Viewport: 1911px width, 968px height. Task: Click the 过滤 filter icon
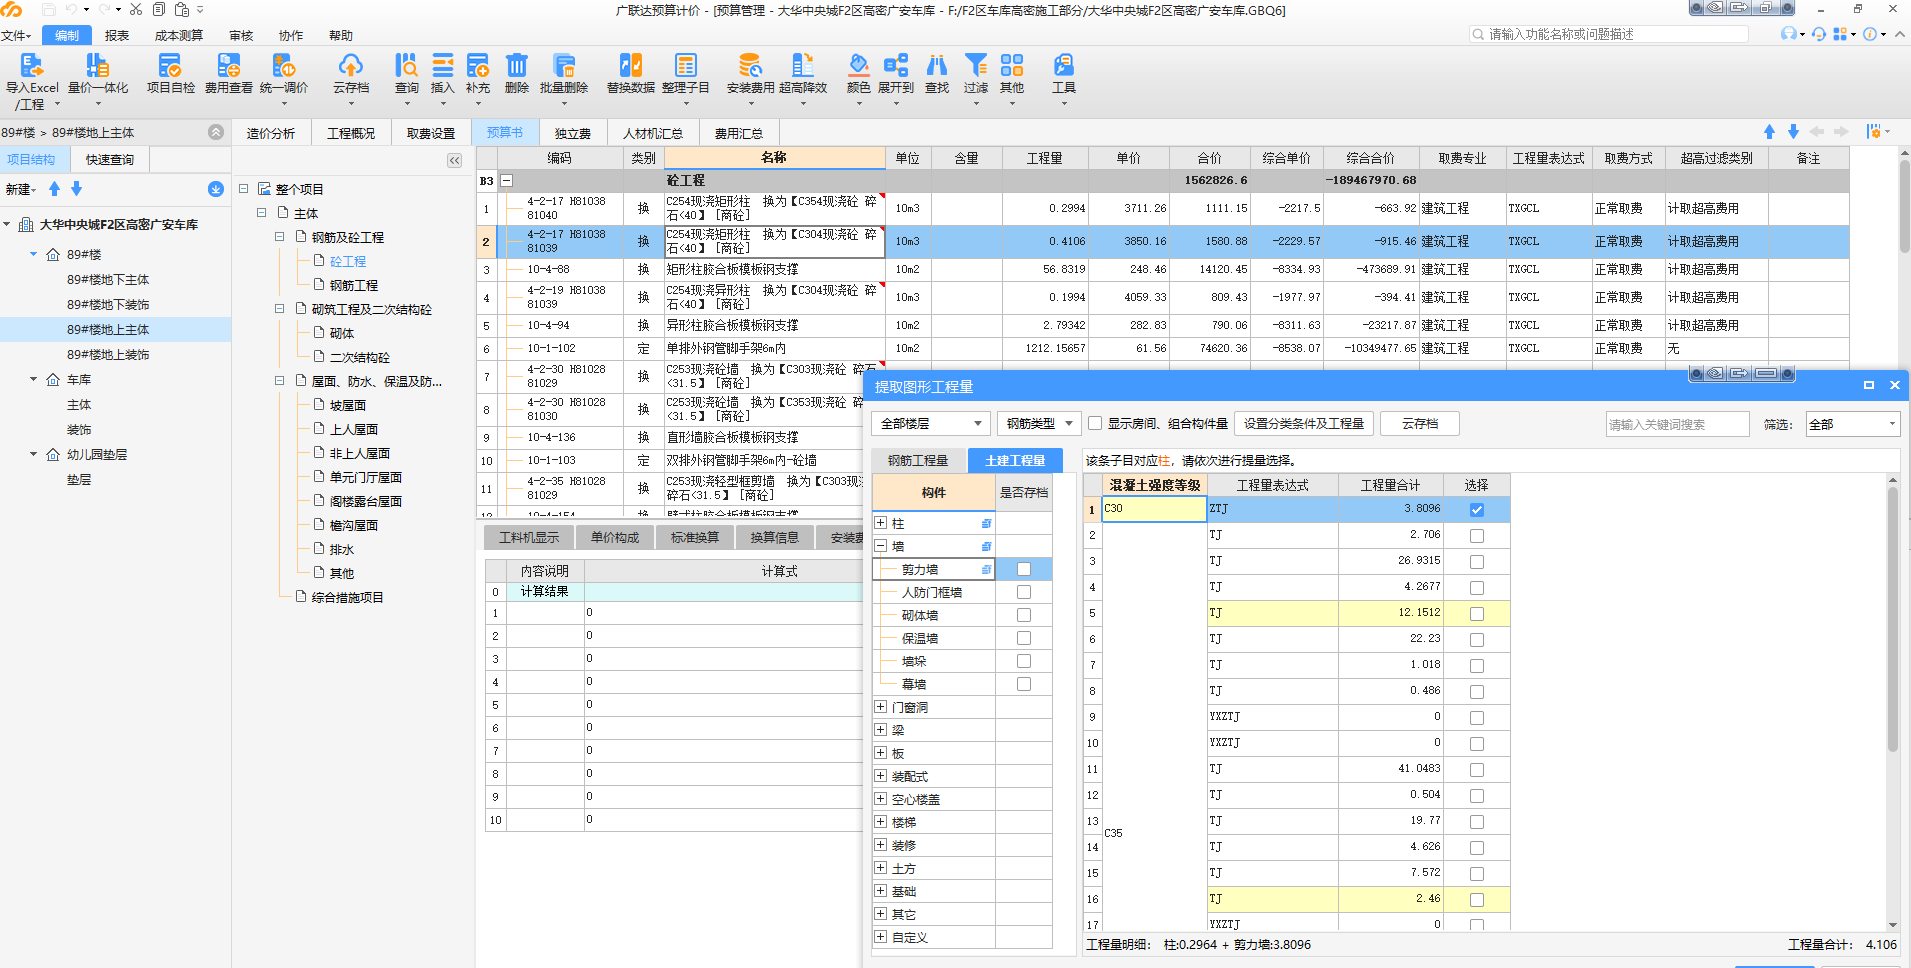976,67
